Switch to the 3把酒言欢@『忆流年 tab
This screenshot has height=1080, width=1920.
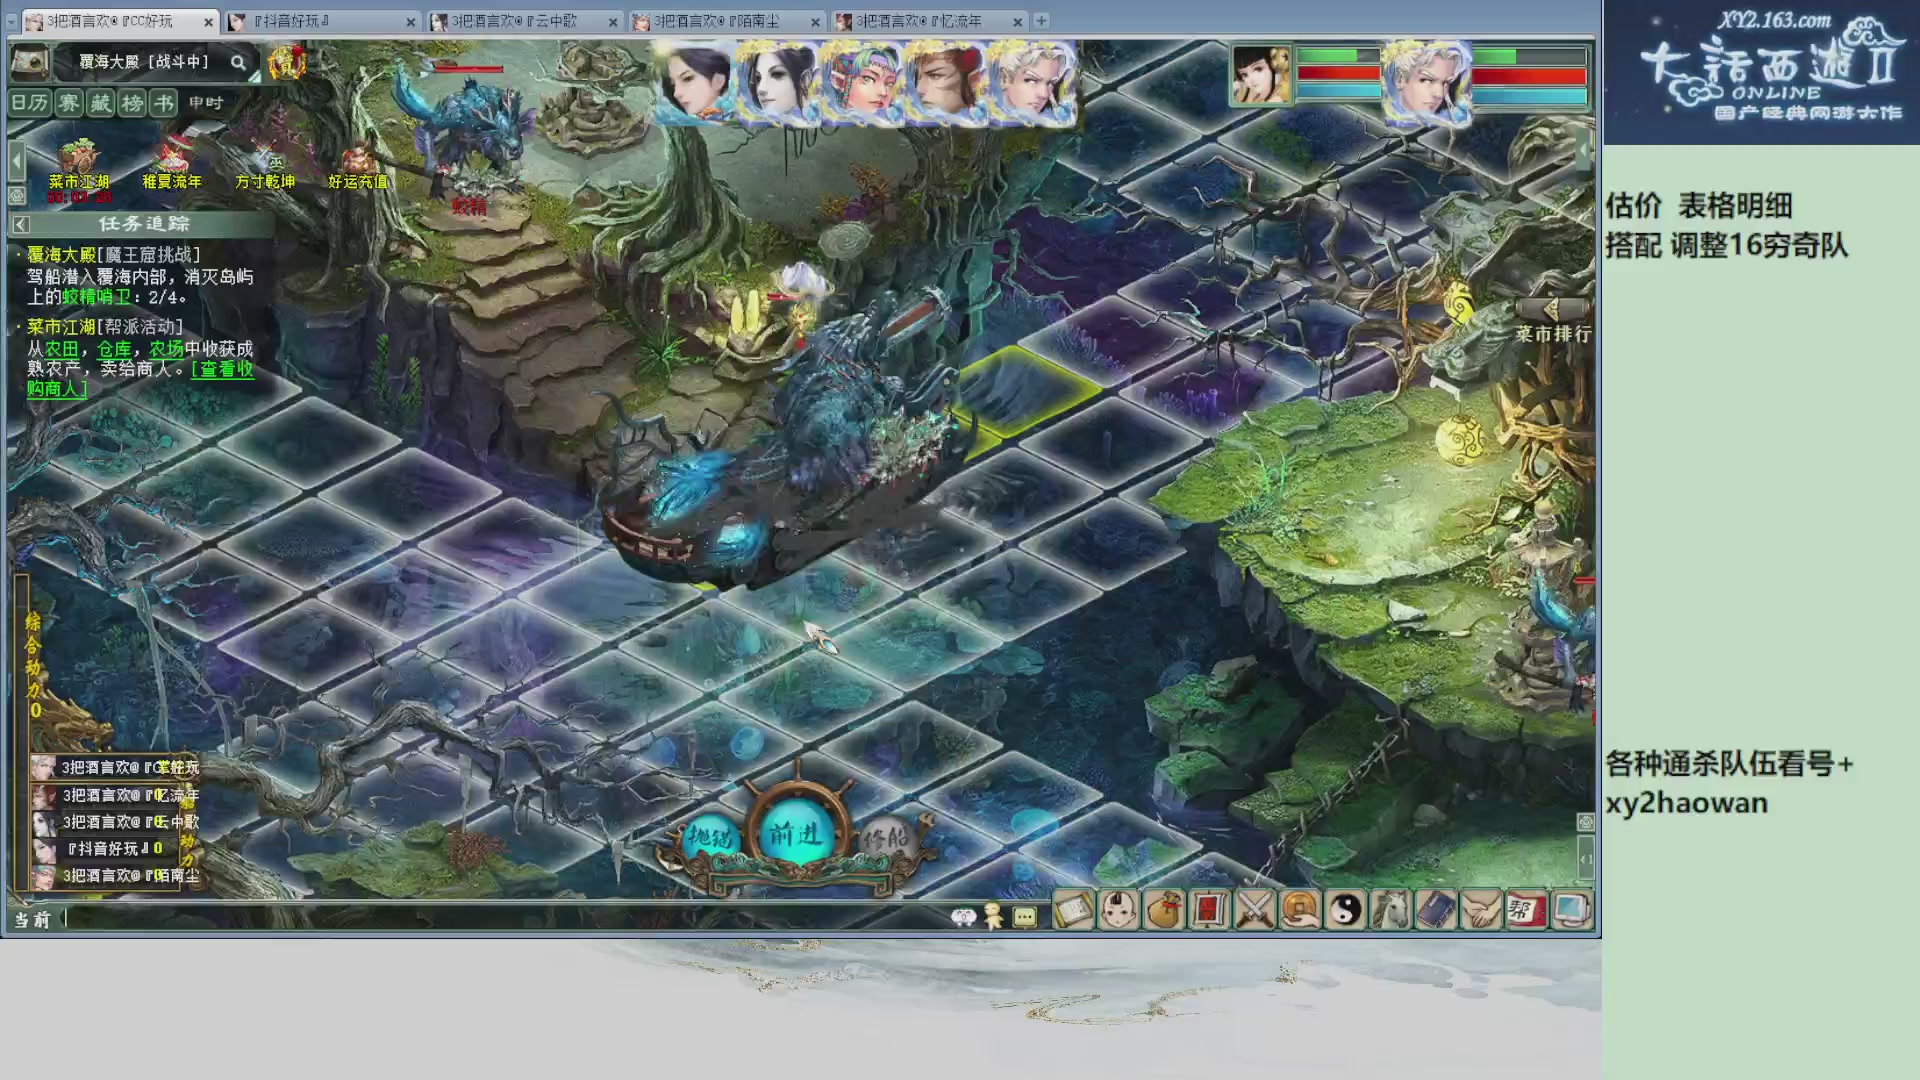(928, 21)
